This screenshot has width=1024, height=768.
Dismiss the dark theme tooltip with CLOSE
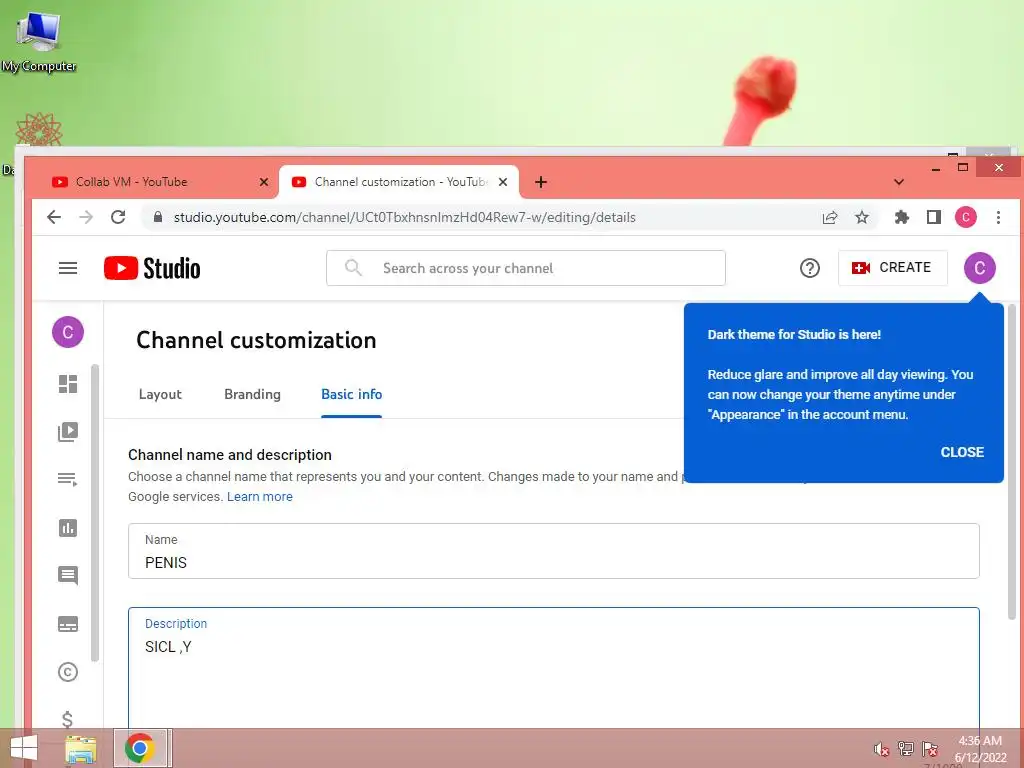coord(962,452)
